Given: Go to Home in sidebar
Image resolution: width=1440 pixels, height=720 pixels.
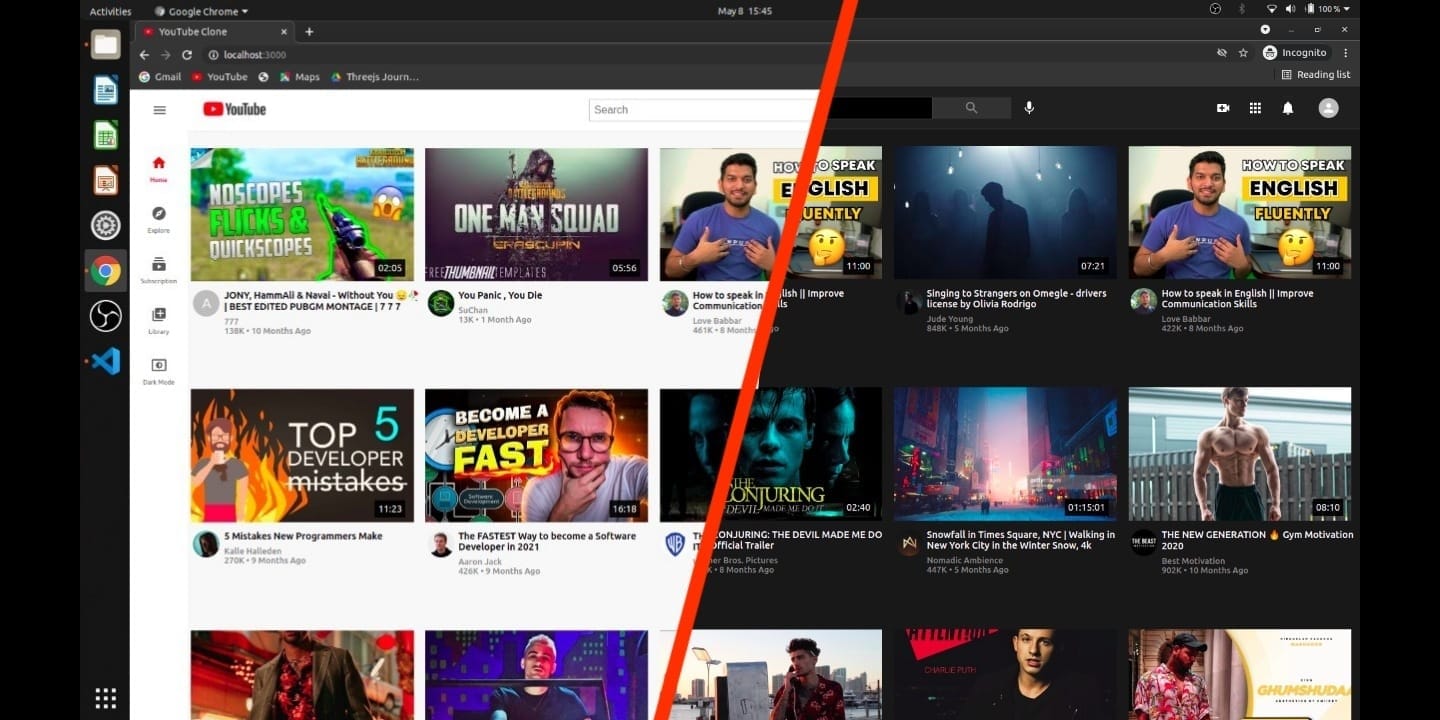Looking at the screenshot, I should [x=158, y=169].
